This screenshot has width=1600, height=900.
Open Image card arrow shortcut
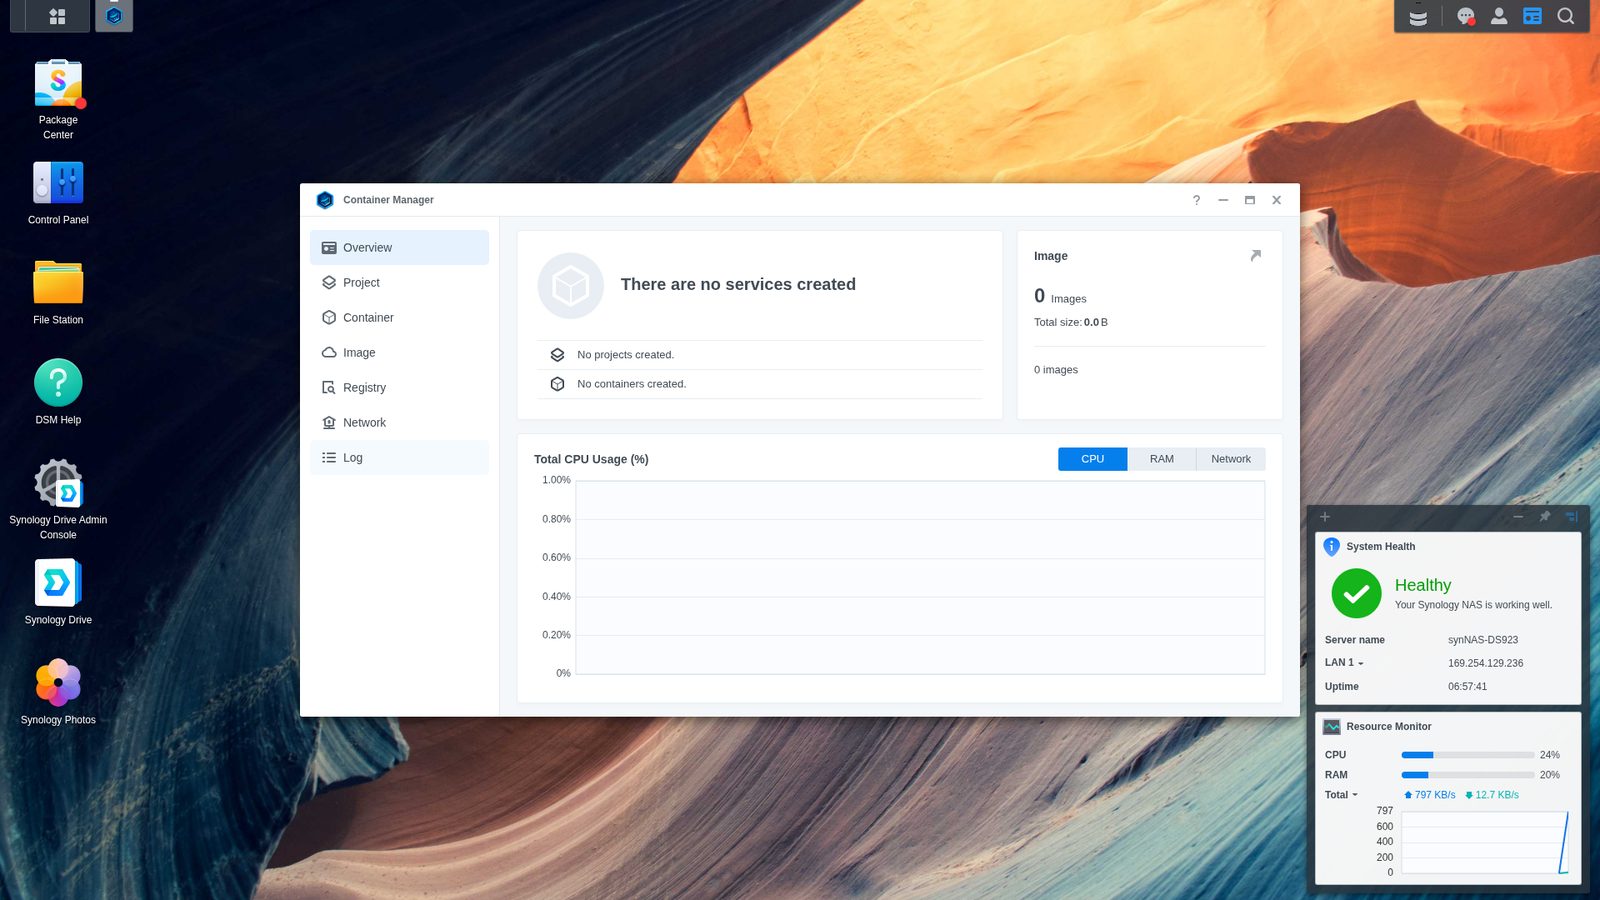[1256, 256]
